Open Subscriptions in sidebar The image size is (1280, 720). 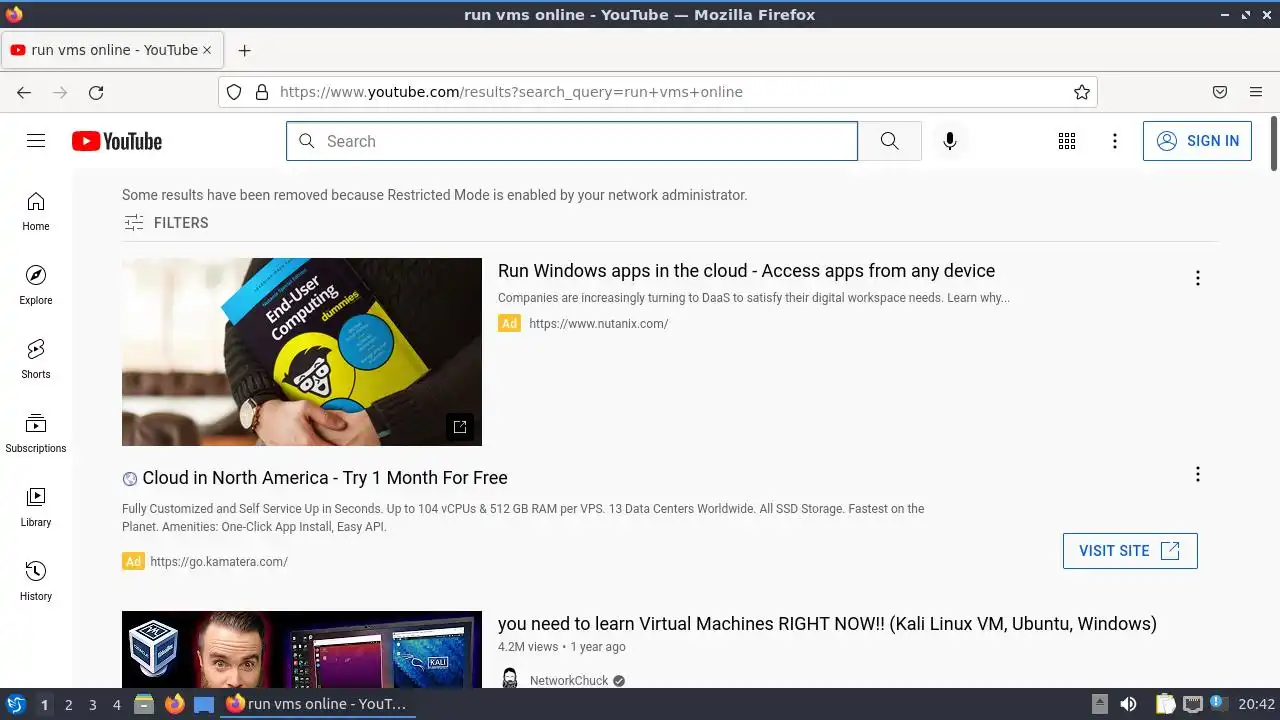click(x=36, y=433)
